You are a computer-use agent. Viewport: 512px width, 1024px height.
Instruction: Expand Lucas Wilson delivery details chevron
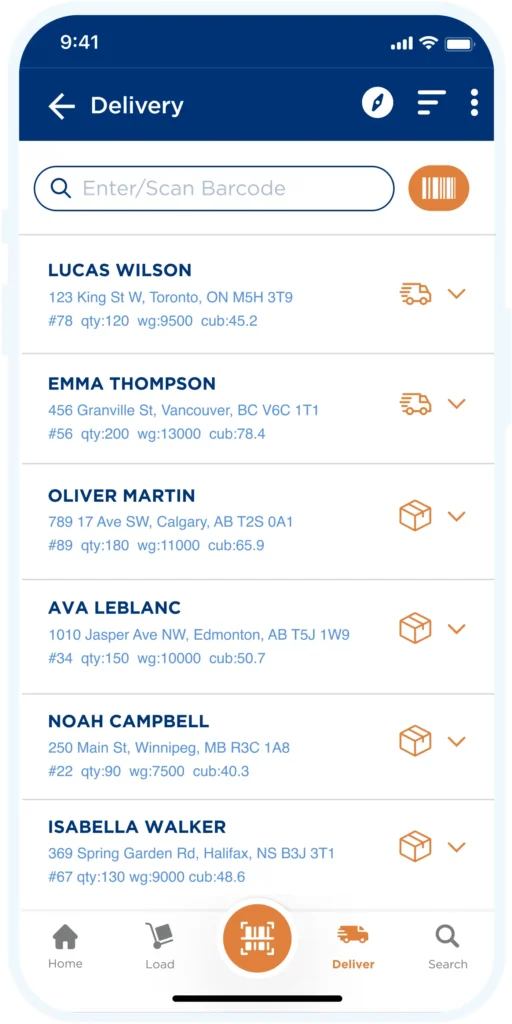pyautogui.click(x=456, y=294)
